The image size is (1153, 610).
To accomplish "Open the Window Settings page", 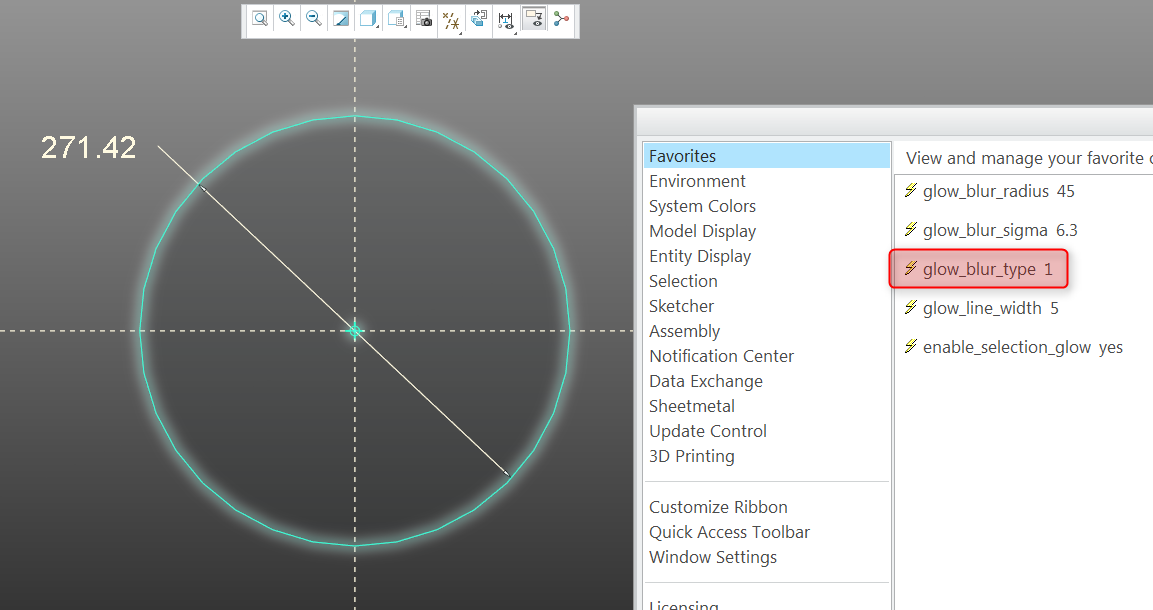I will [x=713, y=557].
